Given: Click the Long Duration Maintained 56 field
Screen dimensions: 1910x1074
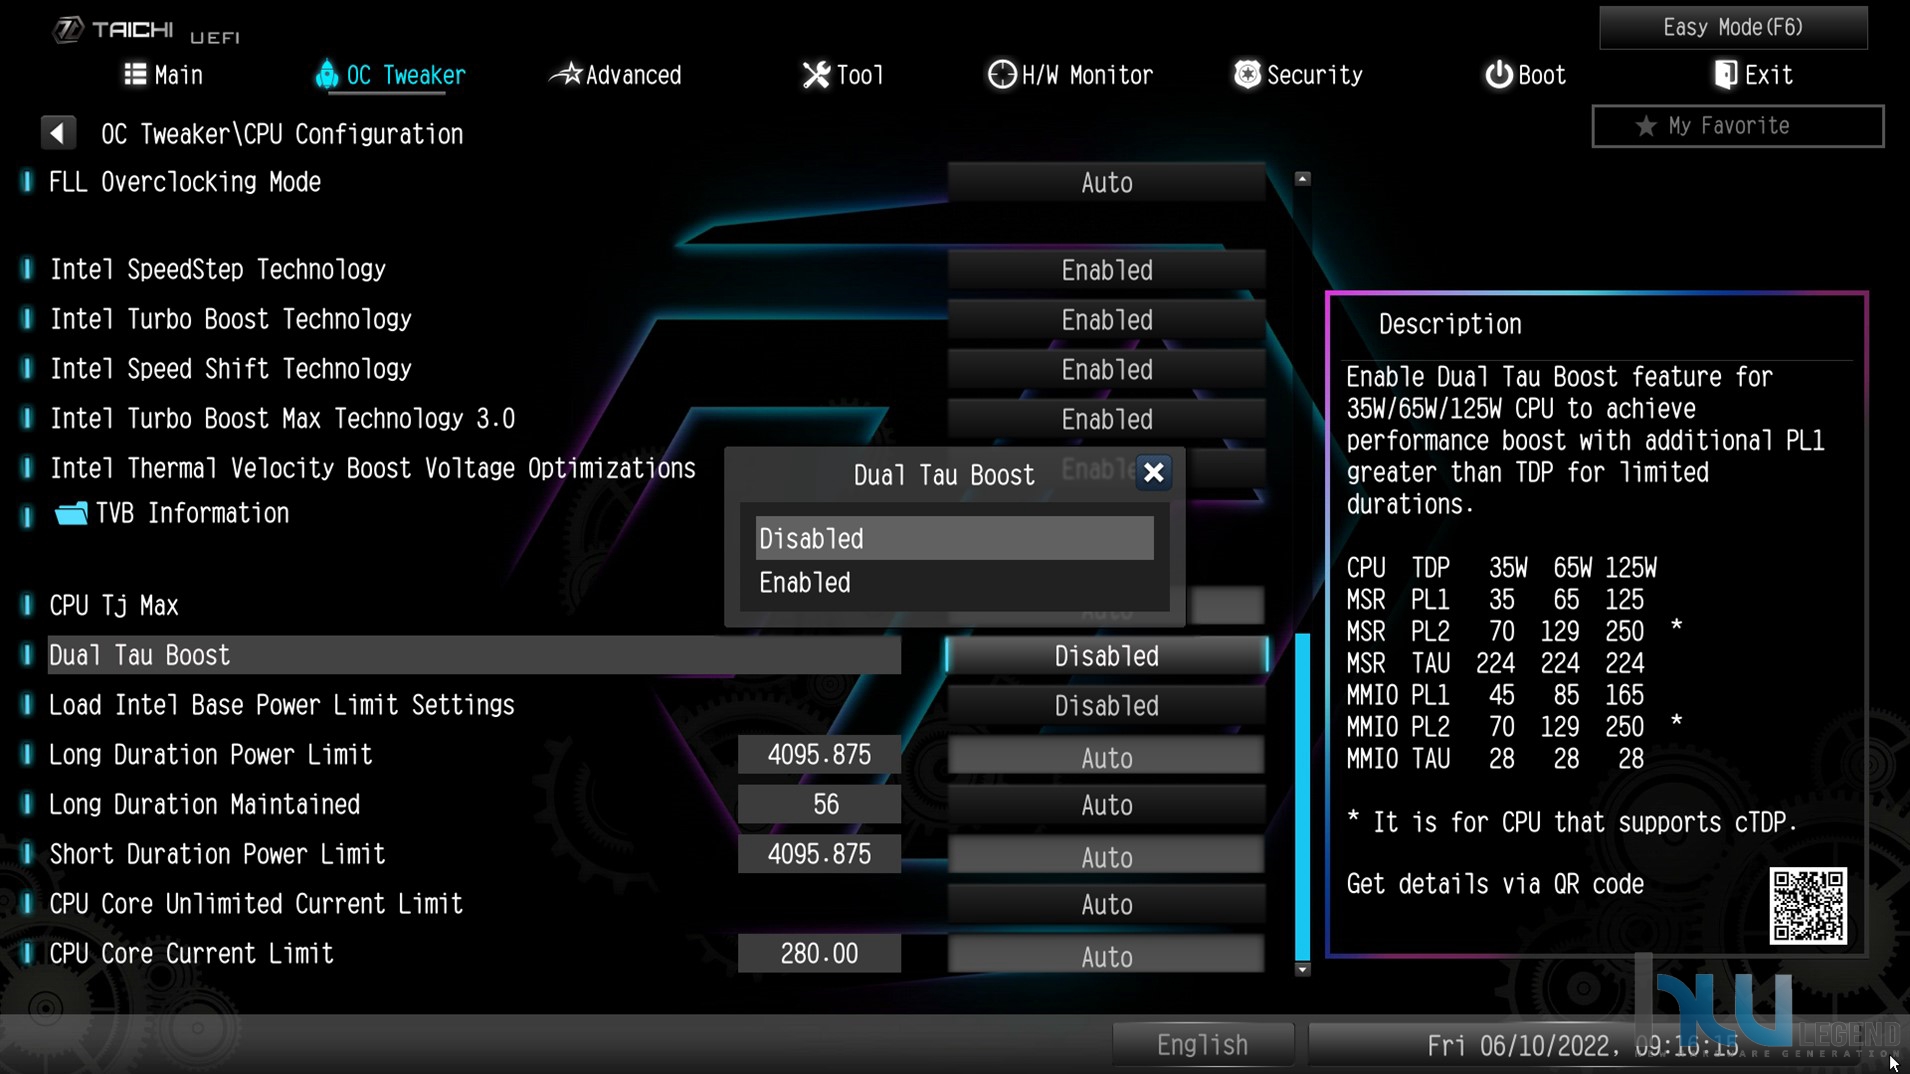Looking at the screenshot, I should coord(819,805).
